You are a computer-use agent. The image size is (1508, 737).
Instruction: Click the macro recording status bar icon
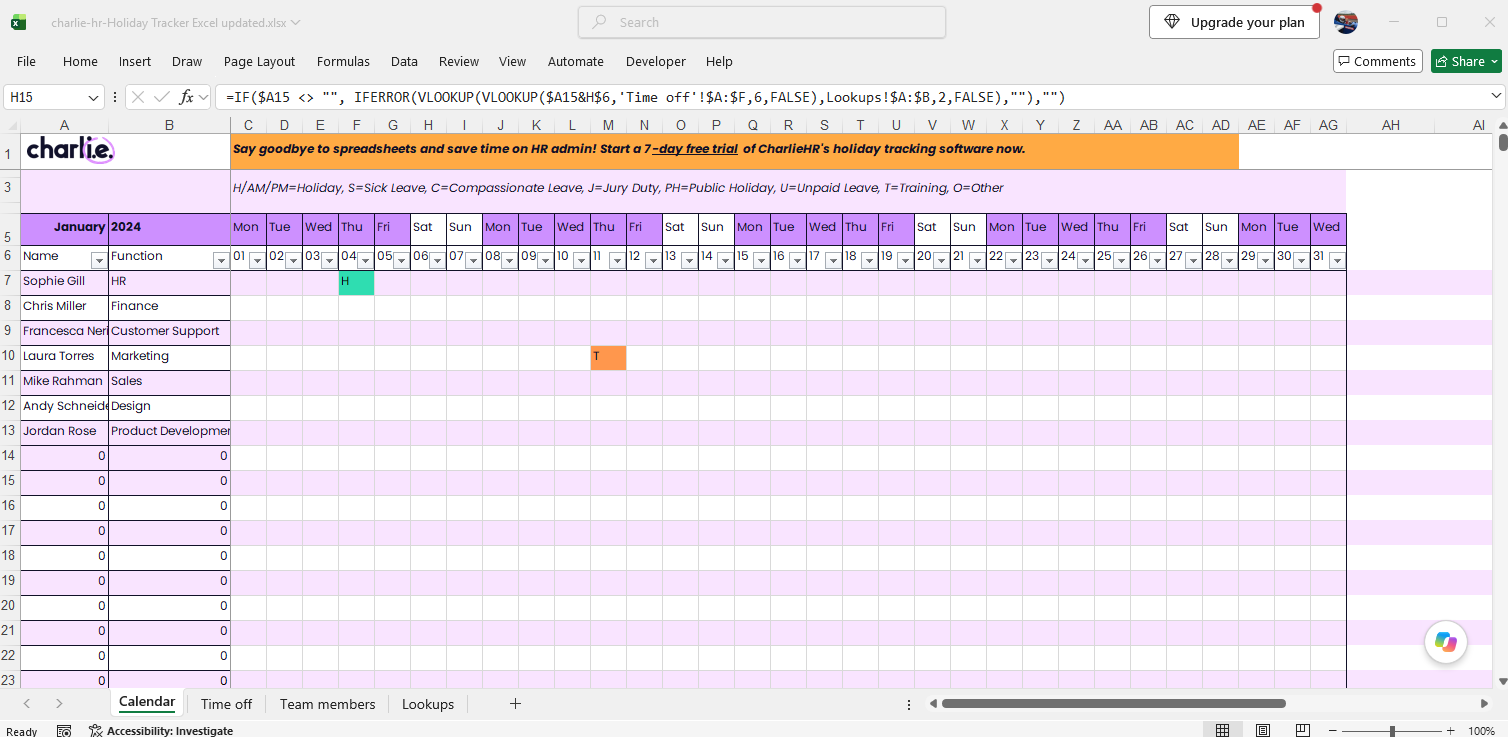pyautogui.click(x=64, y=731)
